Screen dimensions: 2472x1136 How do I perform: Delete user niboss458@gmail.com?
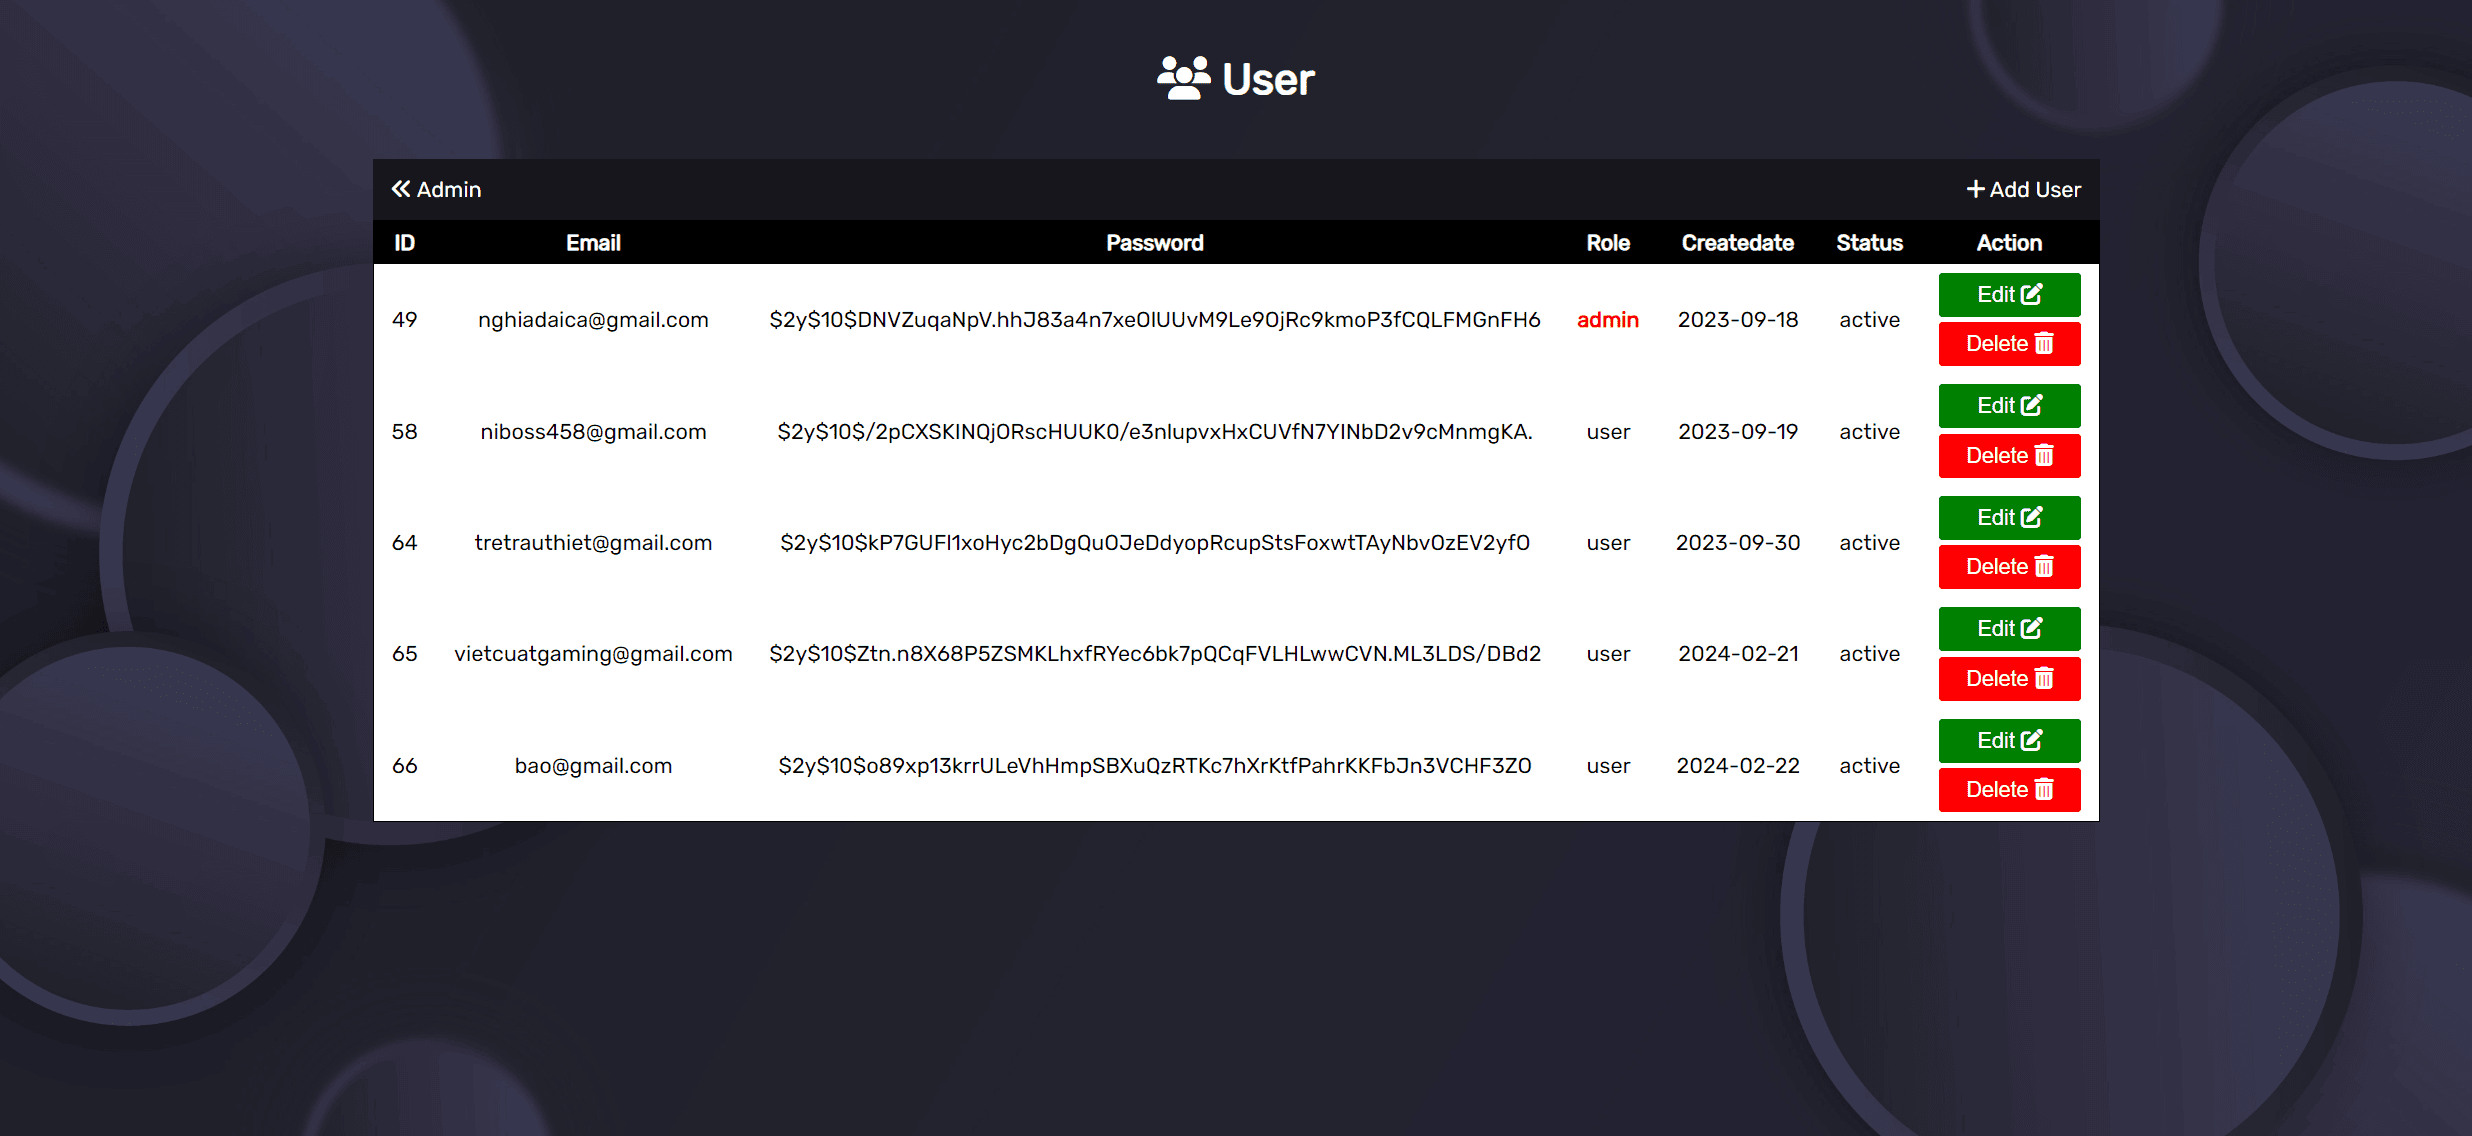pos(2009,456)
